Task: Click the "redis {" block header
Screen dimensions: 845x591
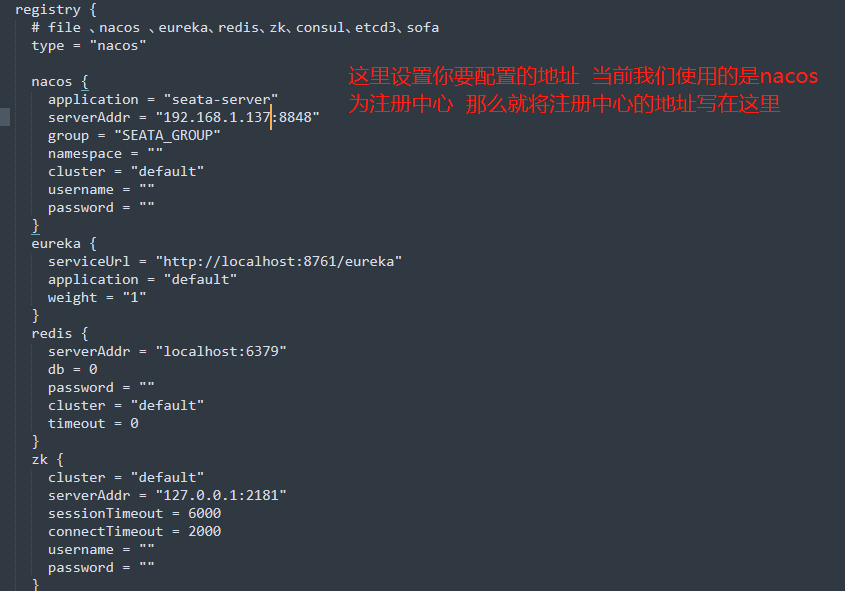Action: pyautogui.click(x=60, y=333)
